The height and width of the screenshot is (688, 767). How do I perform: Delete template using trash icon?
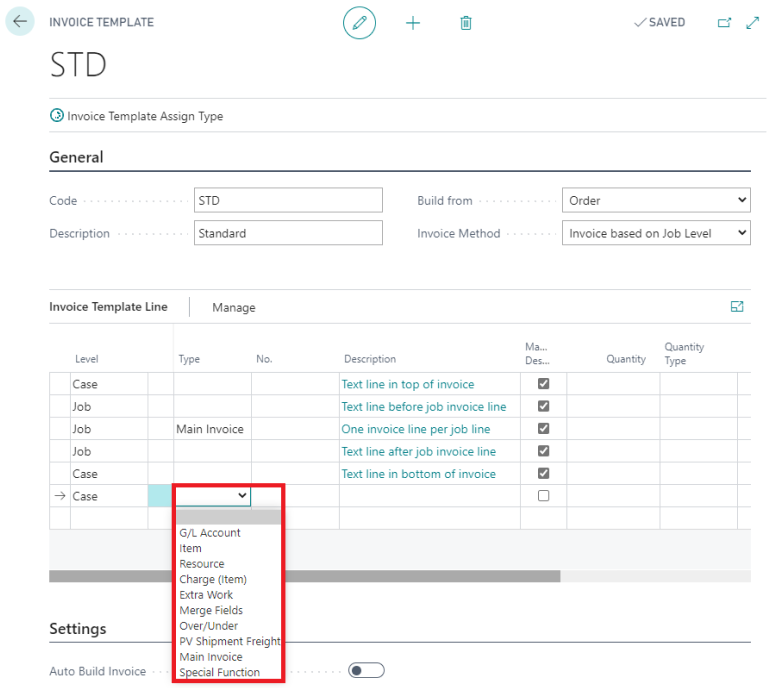pyautogui.click(x=466, y=23)
